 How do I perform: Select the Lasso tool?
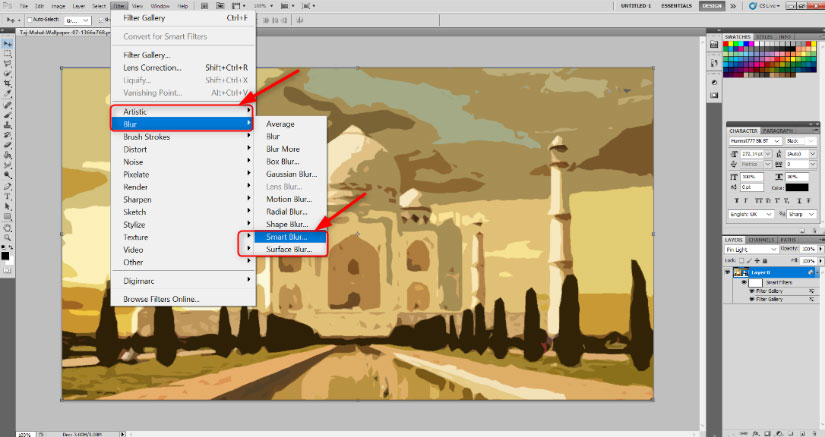click(7, 64)
